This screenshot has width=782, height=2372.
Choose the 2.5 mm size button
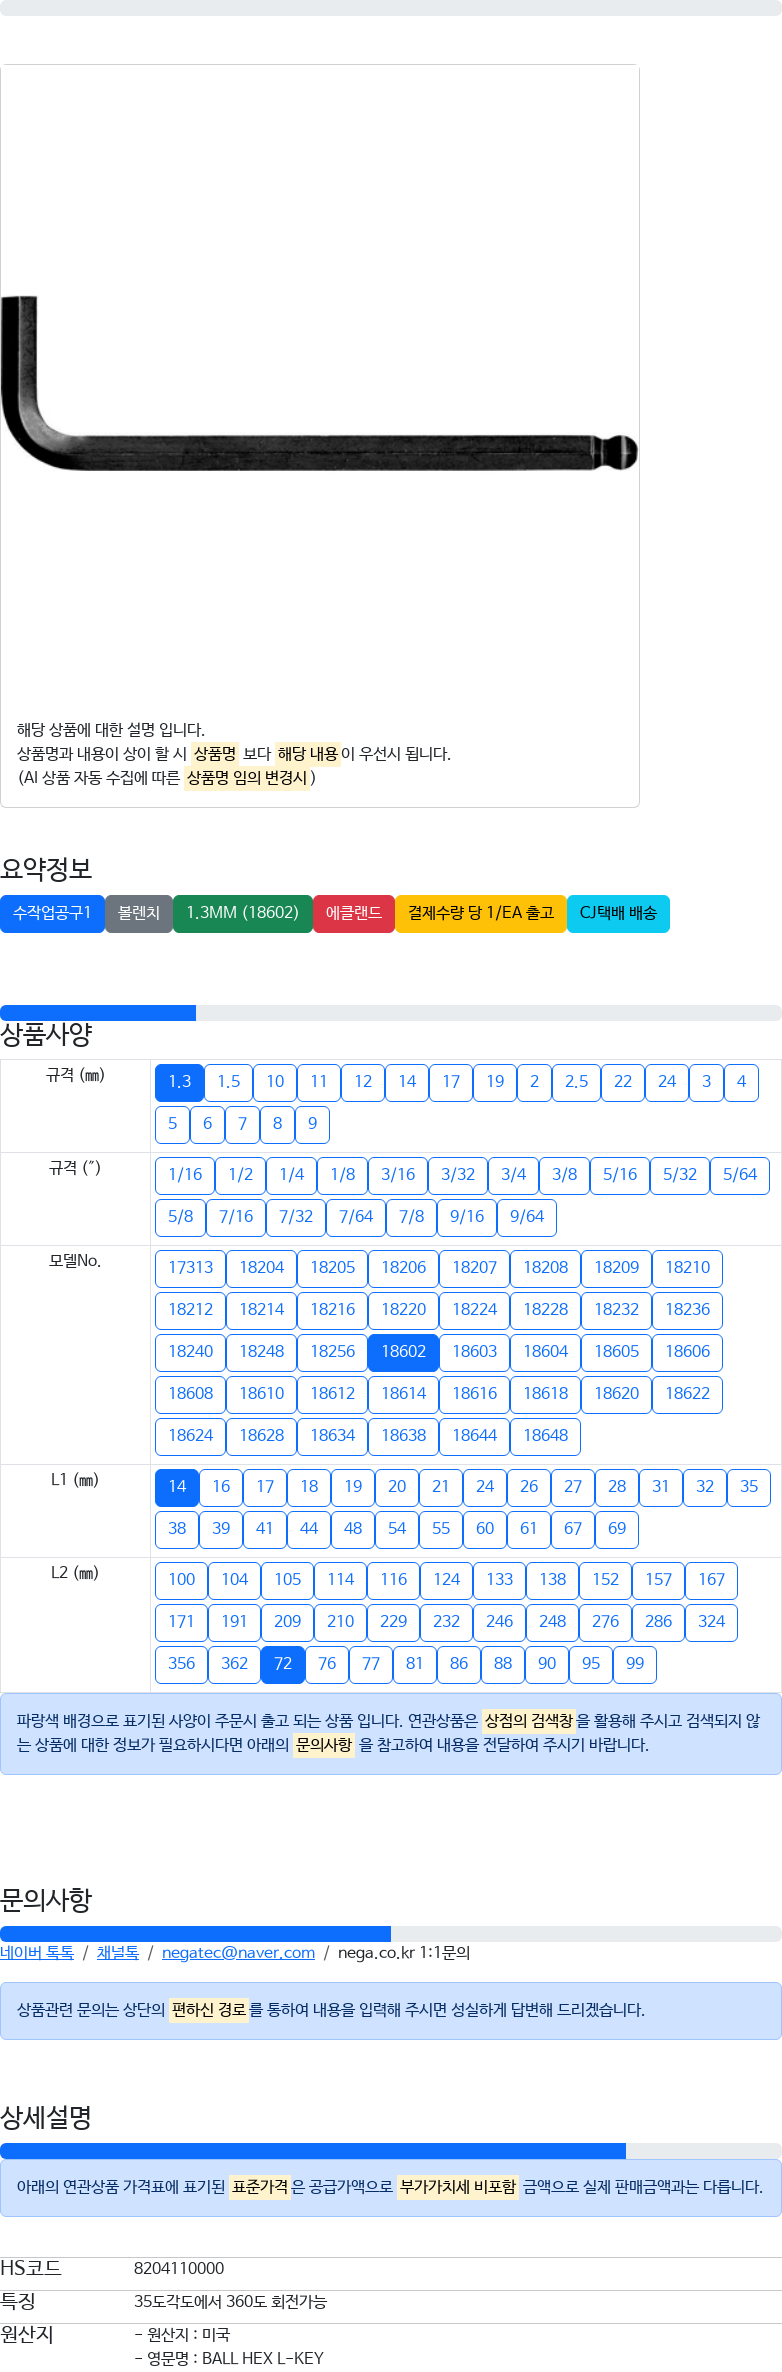pos(576,1082)
